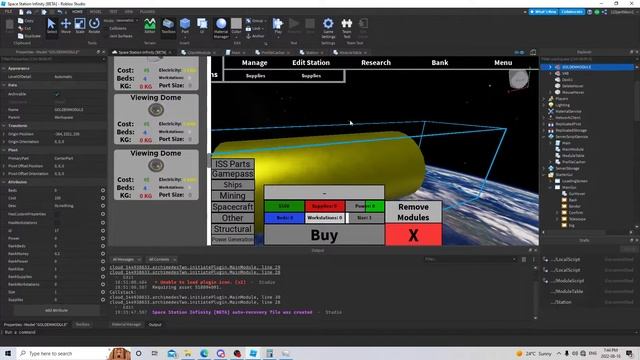The height and width of the screenshot is (360, 640).
Task: Toggle the Collisions option in ribbon
Action: (118, 29)
